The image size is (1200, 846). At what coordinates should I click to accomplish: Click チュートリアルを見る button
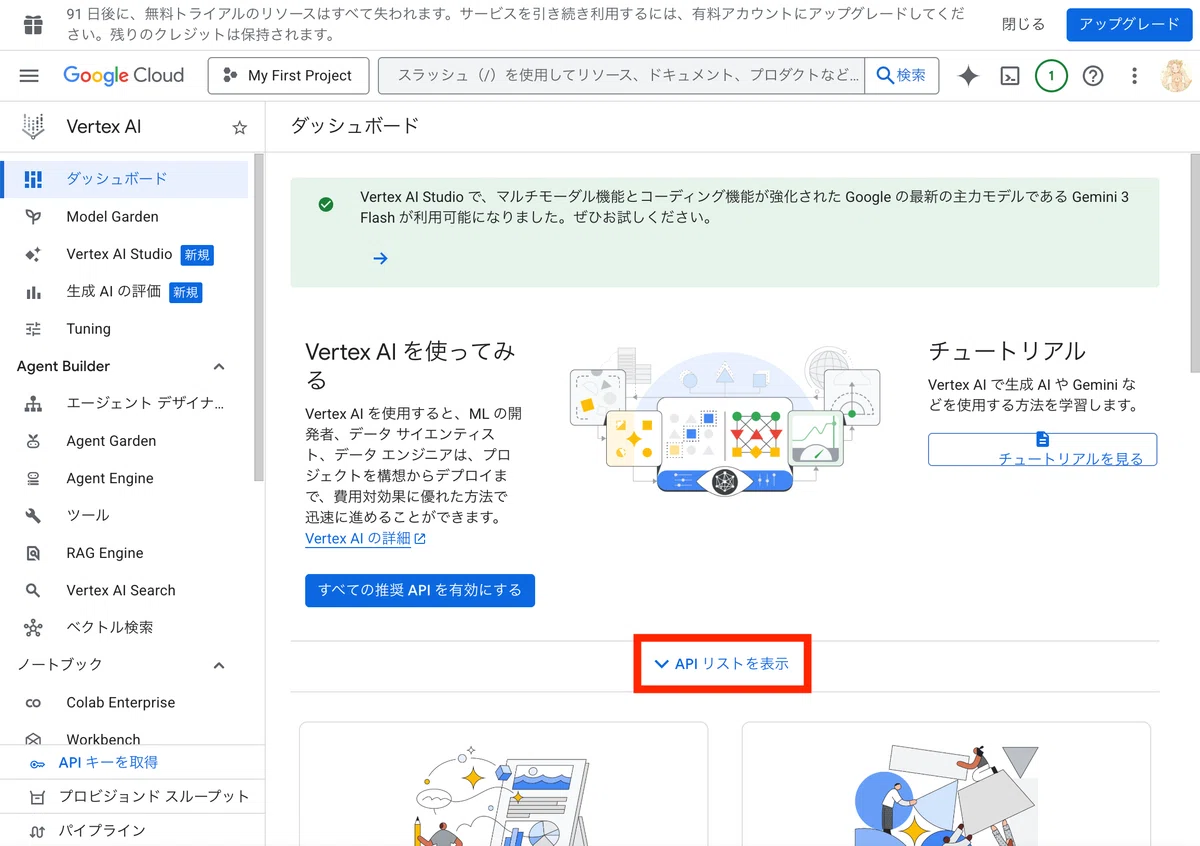pyautogui.click(x=1042, y=450)
